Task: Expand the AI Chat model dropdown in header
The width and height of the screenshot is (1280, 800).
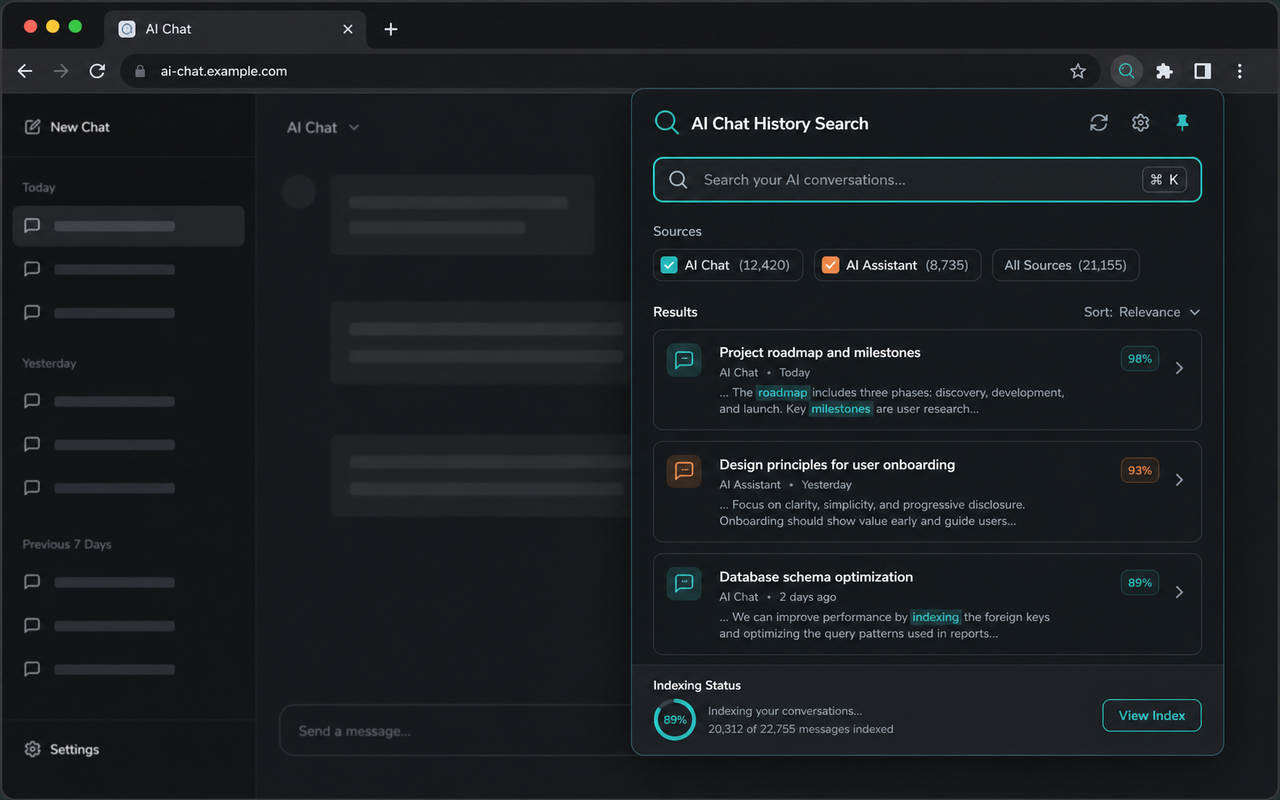Action: [x=323, y=127]
